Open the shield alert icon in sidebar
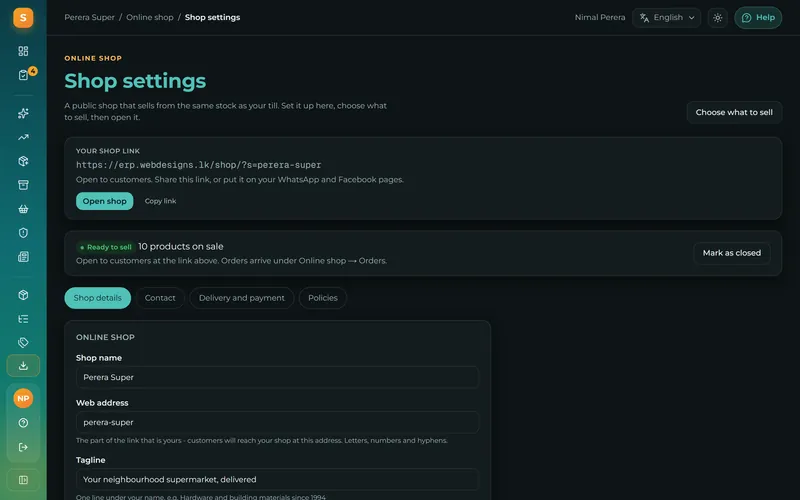Screen dimensions: 800x500 pos(23,233)
